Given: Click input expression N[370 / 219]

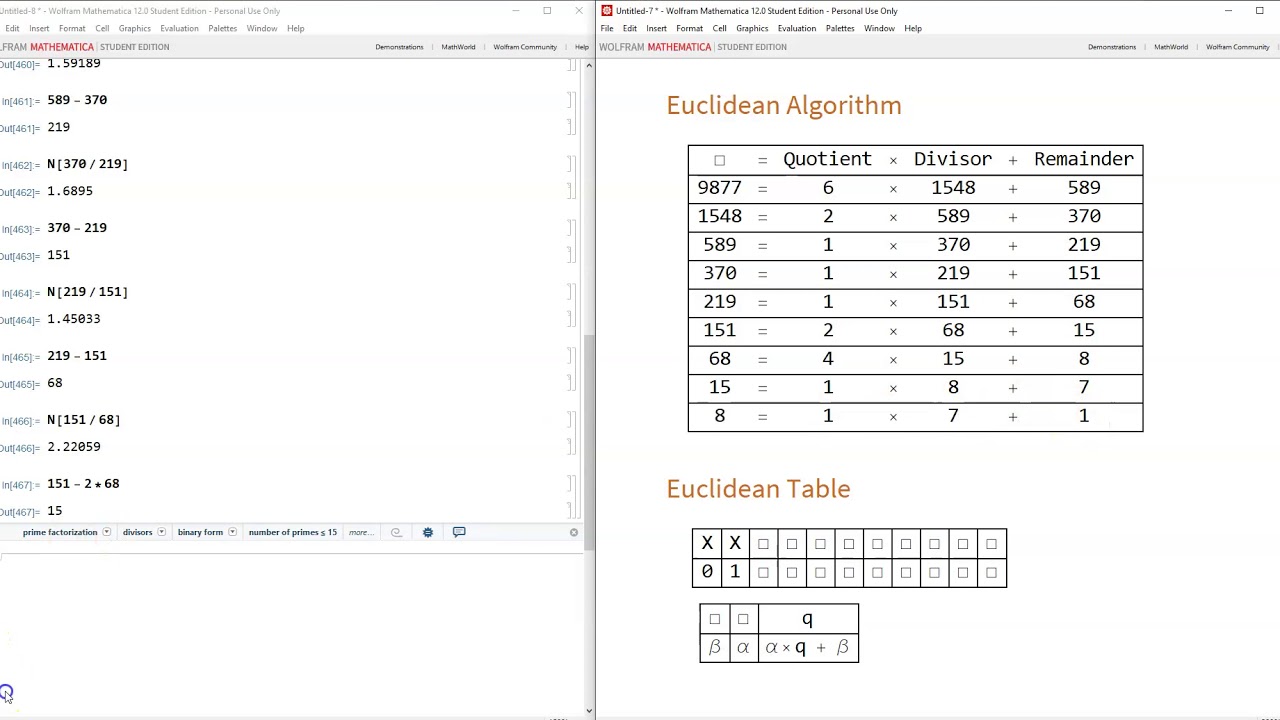Looking at the screenshot, I should coord(87,164).
